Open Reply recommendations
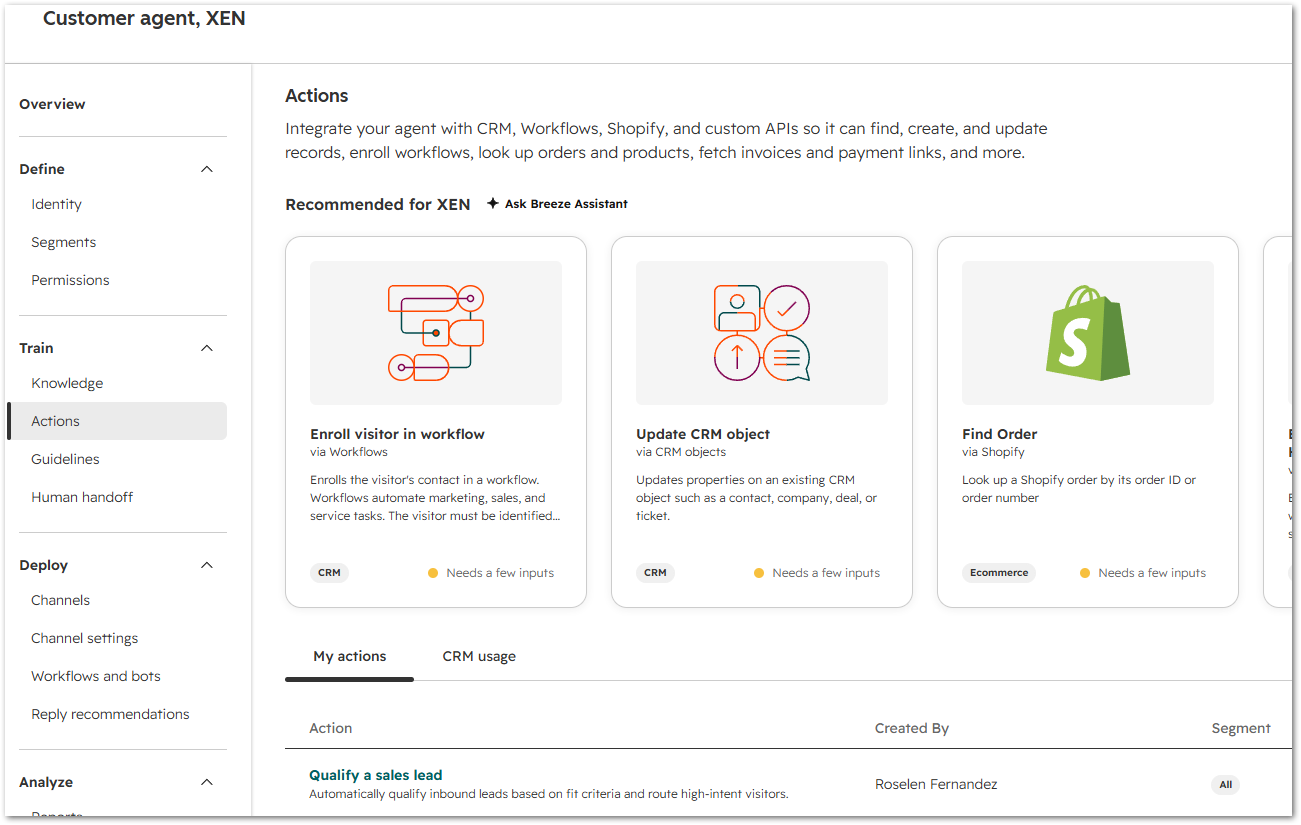Viewport: 1301px width, 825px height. 110,714
